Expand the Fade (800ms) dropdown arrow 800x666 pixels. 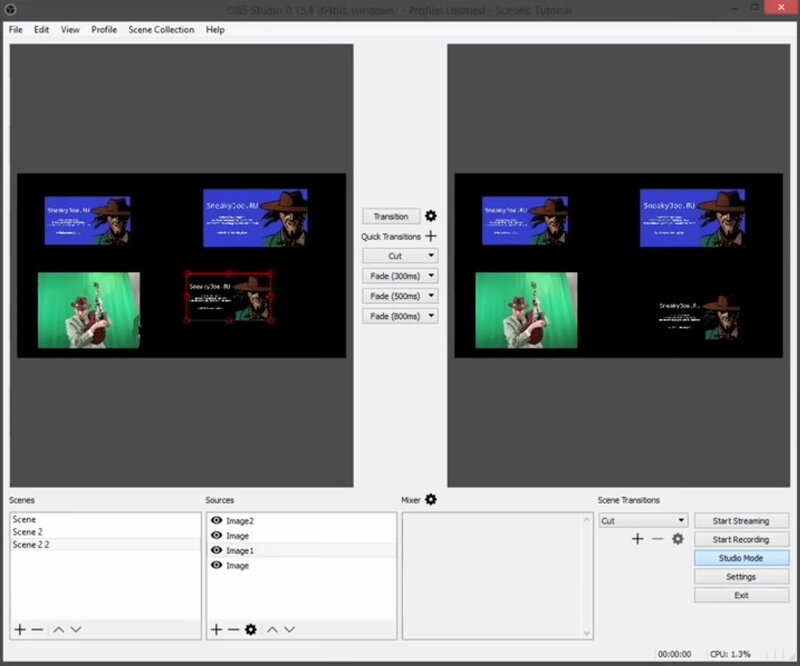(x=431, y=316)
